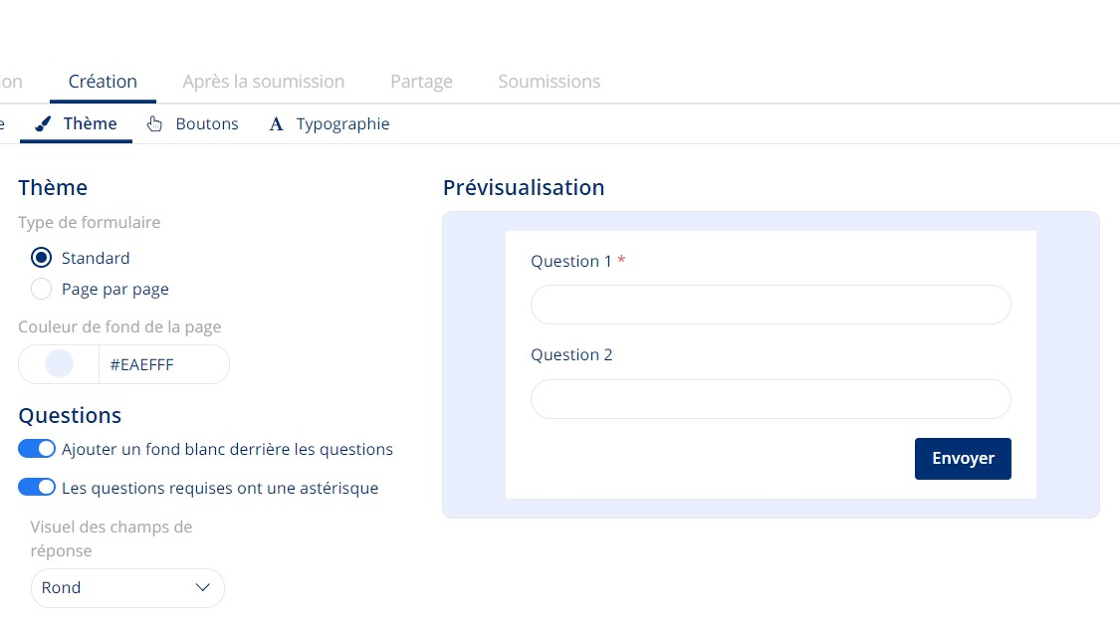The image size is (1120, 638).
Task: Click the Envoyer button in preview
Action: click(x=963, y=458)
